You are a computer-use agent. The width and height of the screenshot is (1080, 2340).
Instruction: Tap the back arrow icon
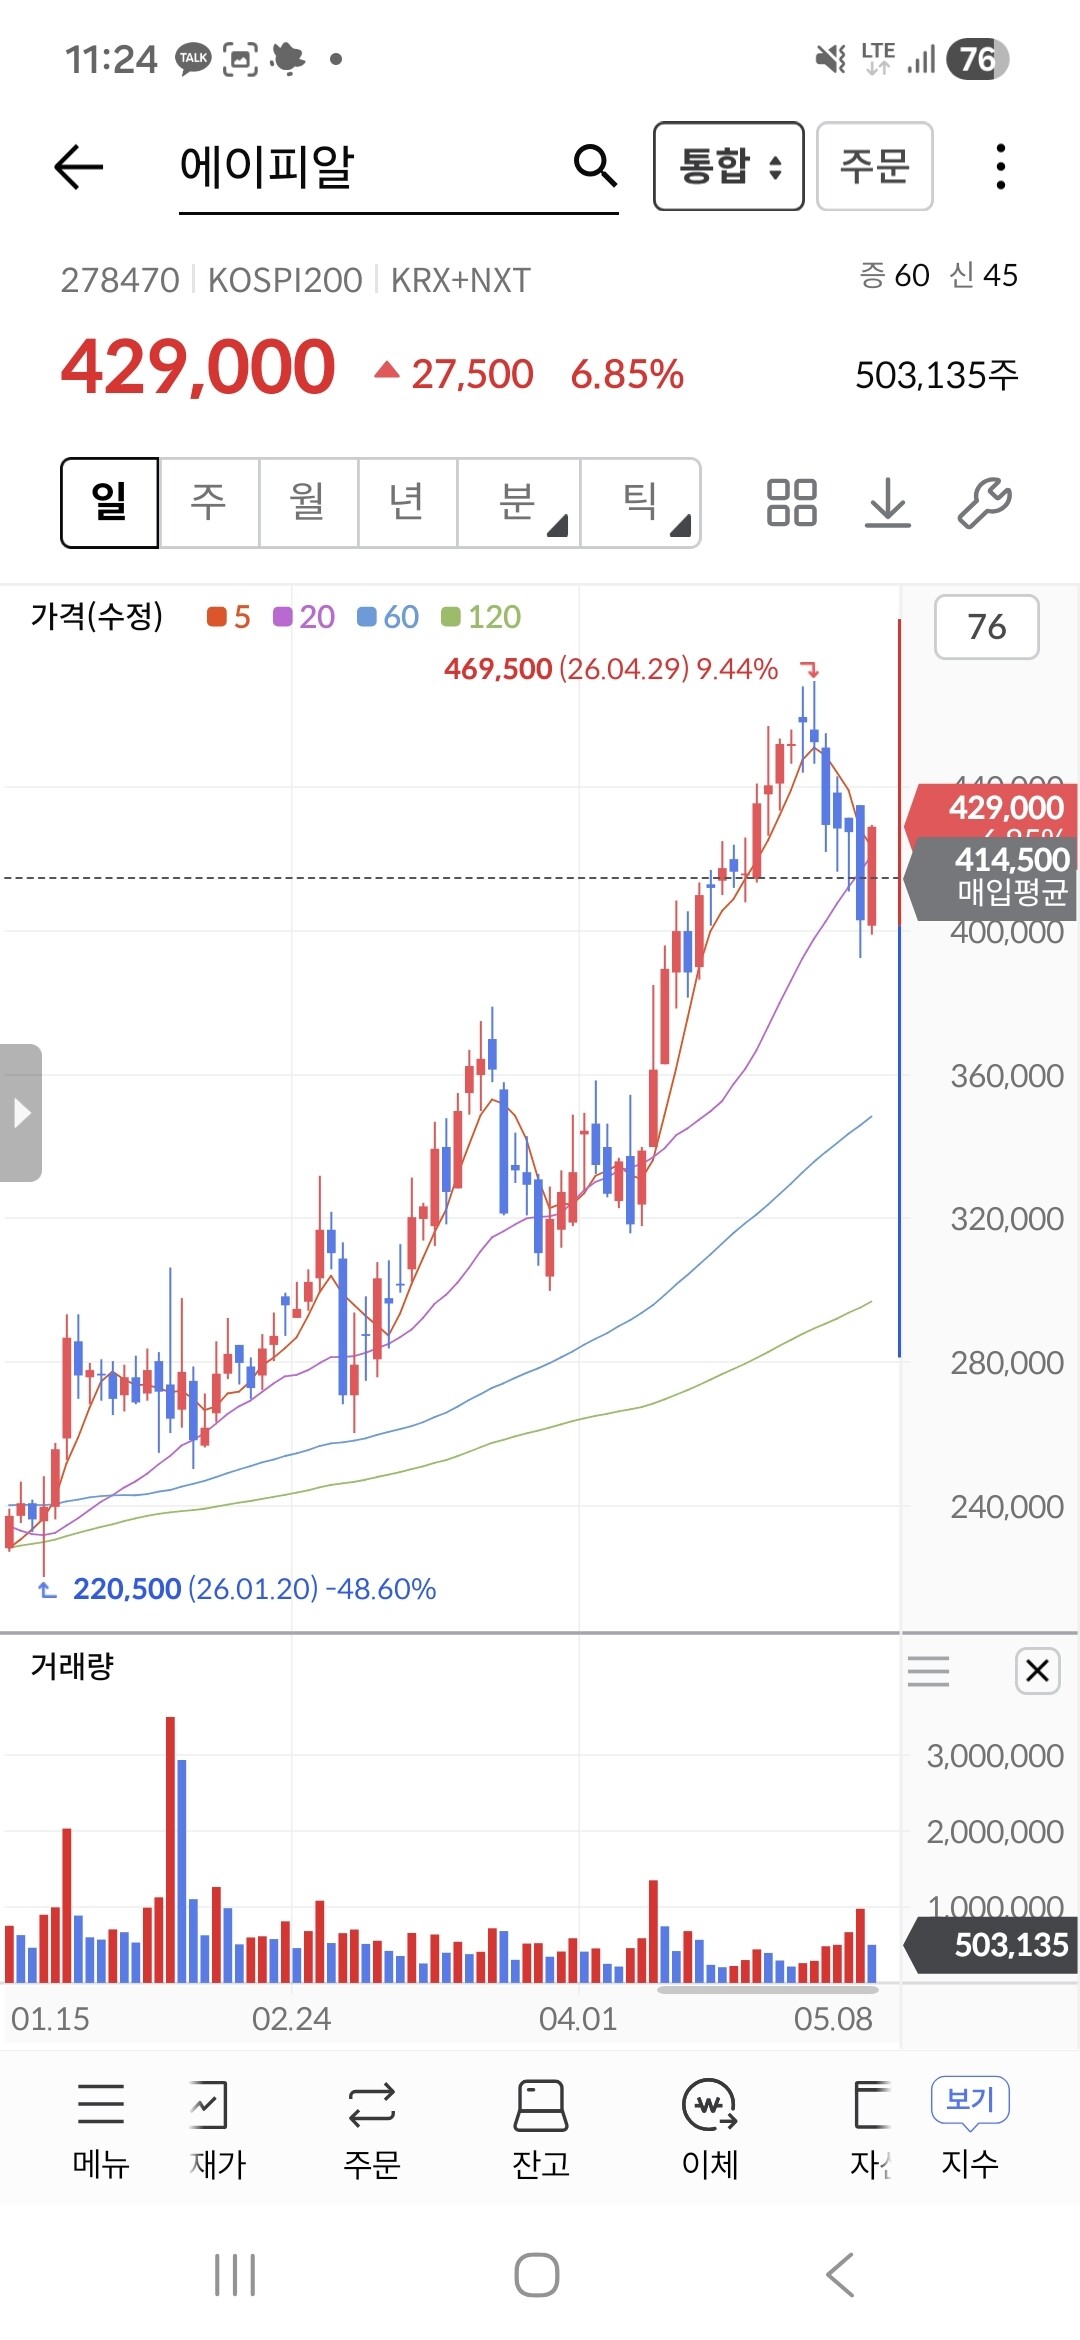click(79, 166)
